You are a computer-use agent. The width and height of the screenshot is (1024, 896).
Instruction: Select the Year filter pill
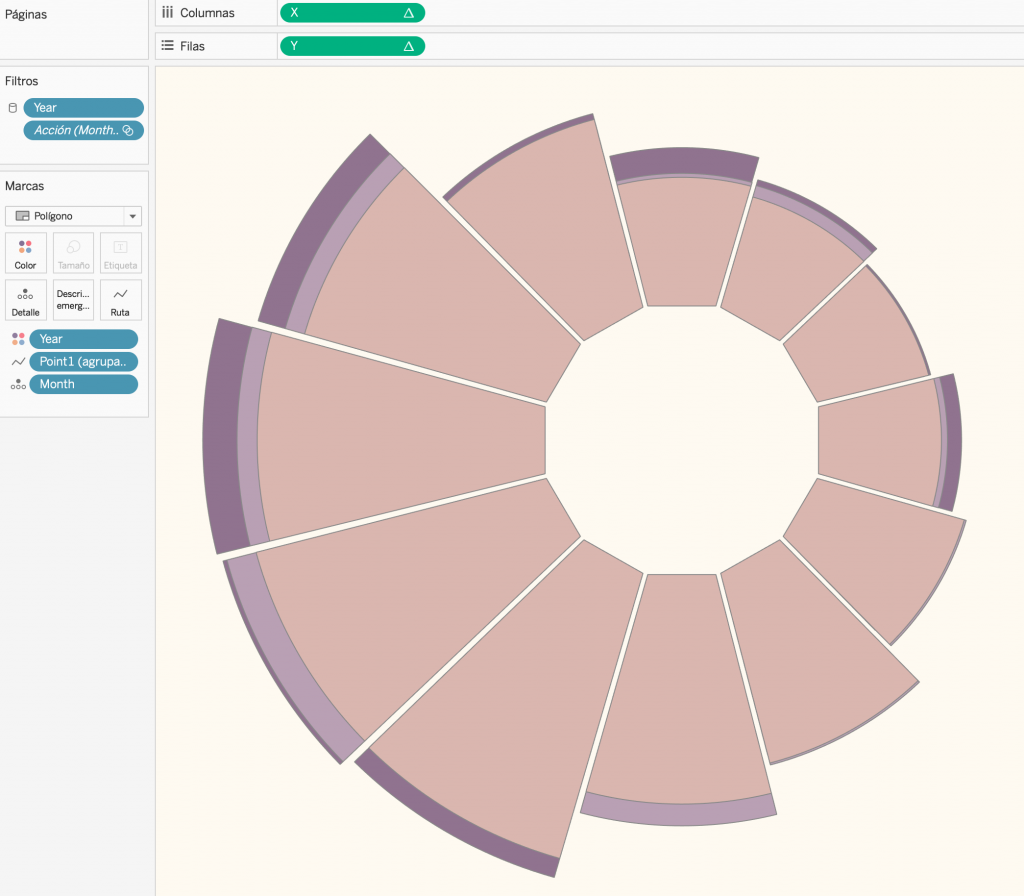[84, 108]
